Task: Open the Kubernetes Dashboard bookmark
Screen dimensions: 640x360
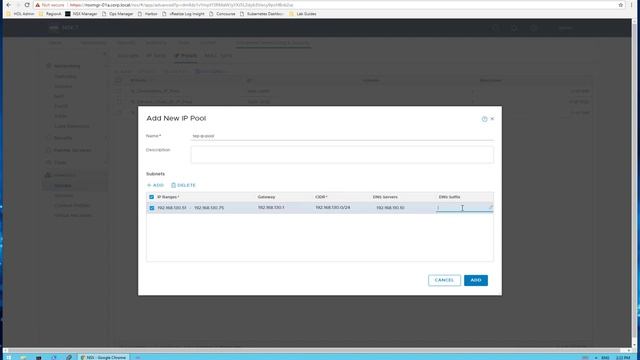Action: coord(262,14)
